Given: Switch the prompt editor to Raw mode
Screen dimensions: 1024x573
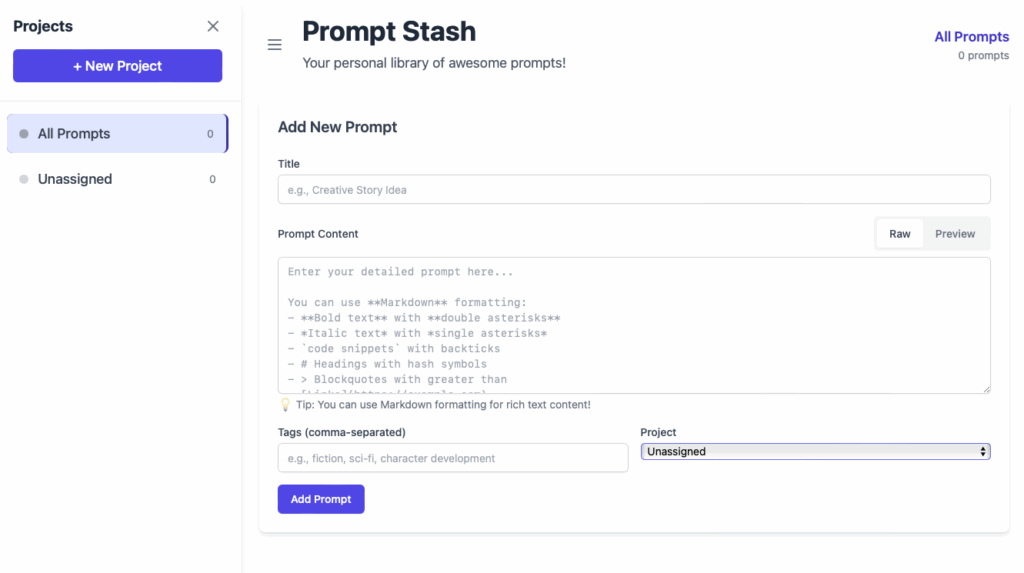Looking at the screenshot, I should pyautogui.click(x=900, y=234).
